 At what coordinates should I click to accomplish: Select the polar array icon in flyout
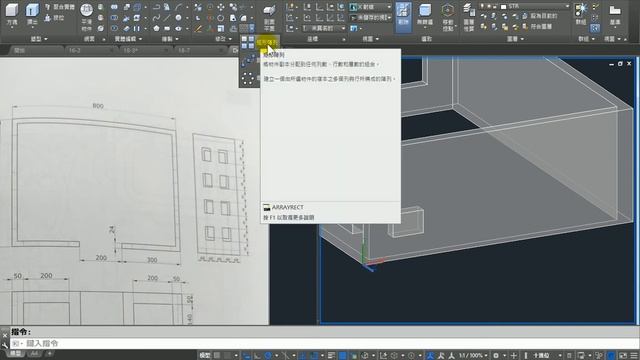click(x=248, y=78)
